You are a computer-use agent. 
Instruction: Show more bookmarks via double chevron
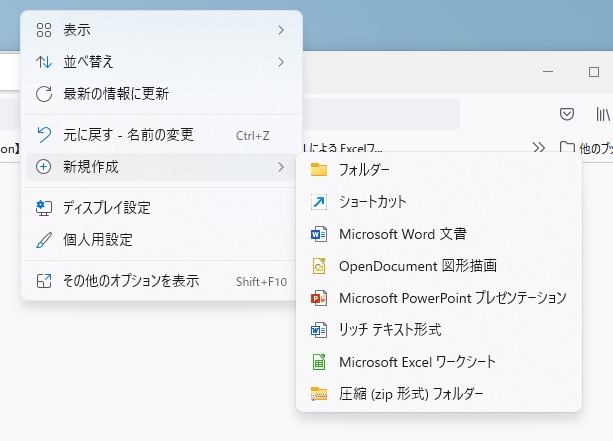pos(539,148)
